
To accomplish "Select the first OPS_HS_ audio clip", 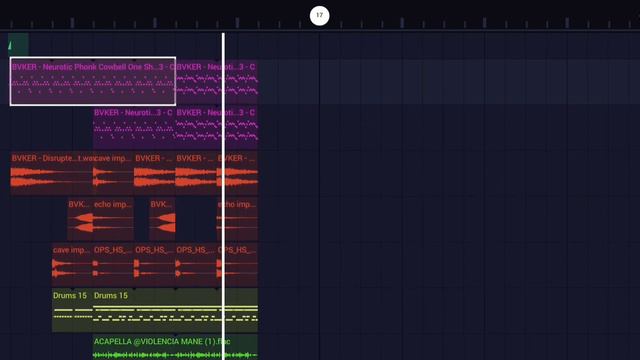I will click(113, 264).
